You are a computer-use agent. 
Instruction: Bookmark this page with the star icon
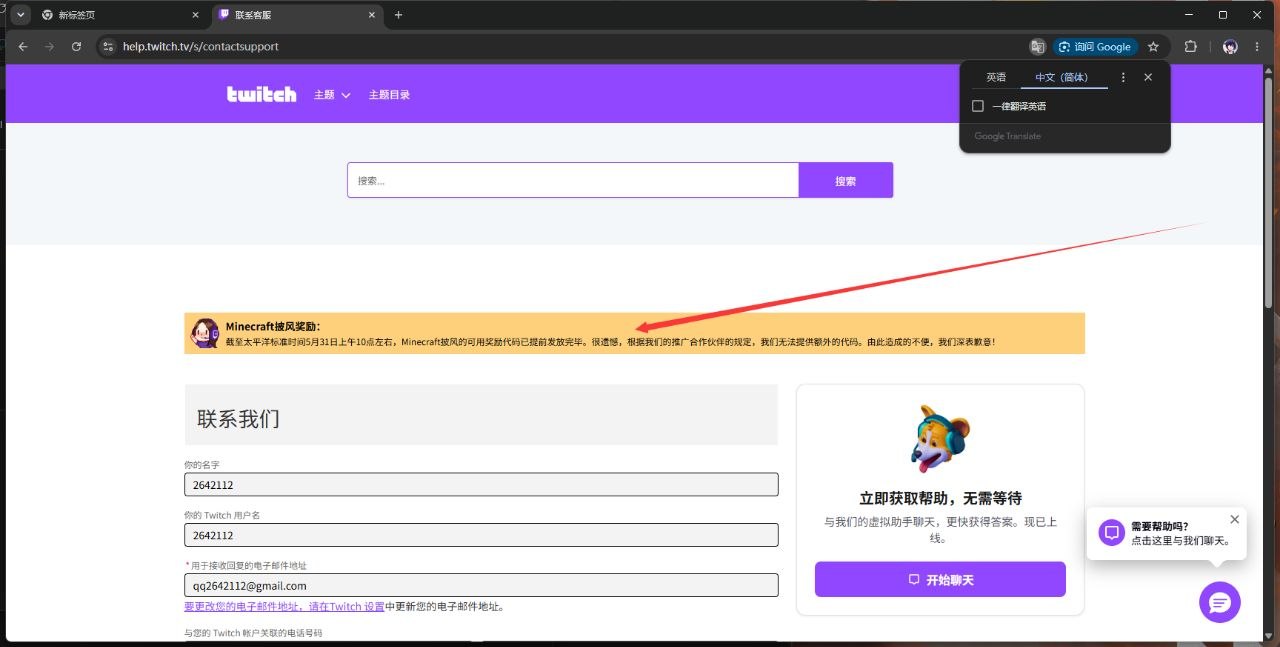click(x=1153, y=46)
